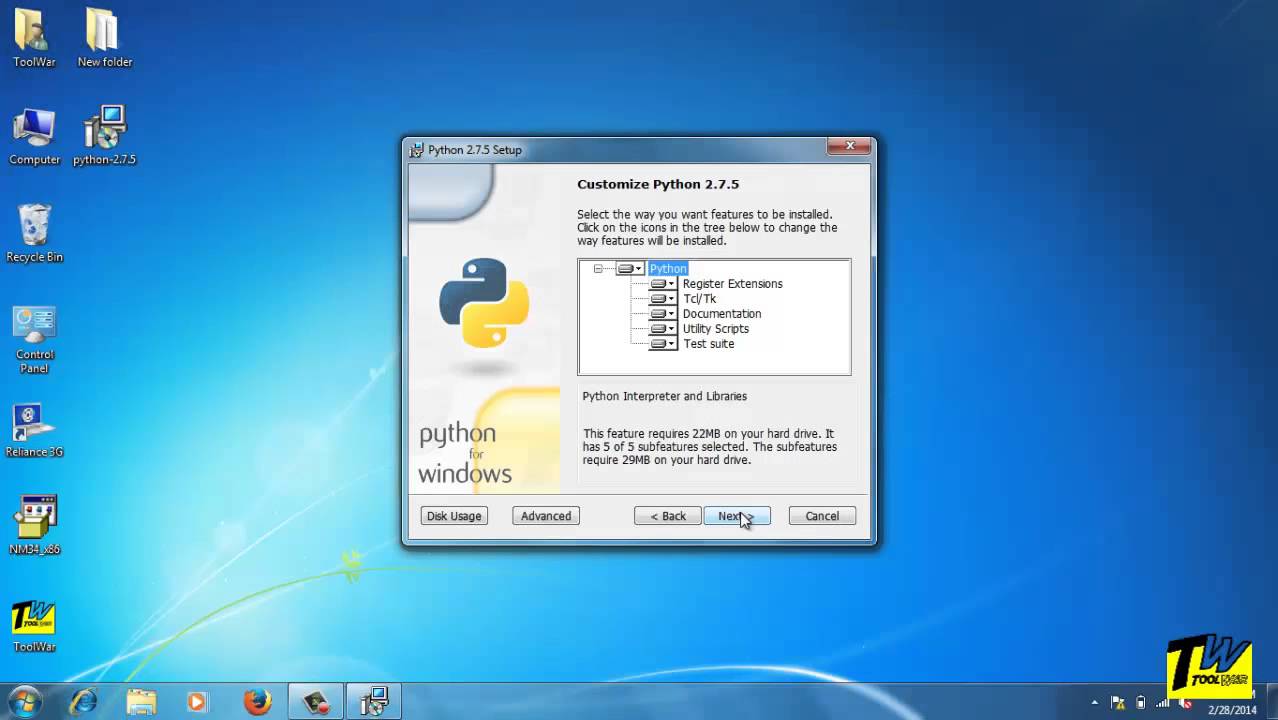Viewport: 1278px width, 720px height.
Task: Open the Utility Scripts feature dropdown
Action: click(x=663, y=329)
